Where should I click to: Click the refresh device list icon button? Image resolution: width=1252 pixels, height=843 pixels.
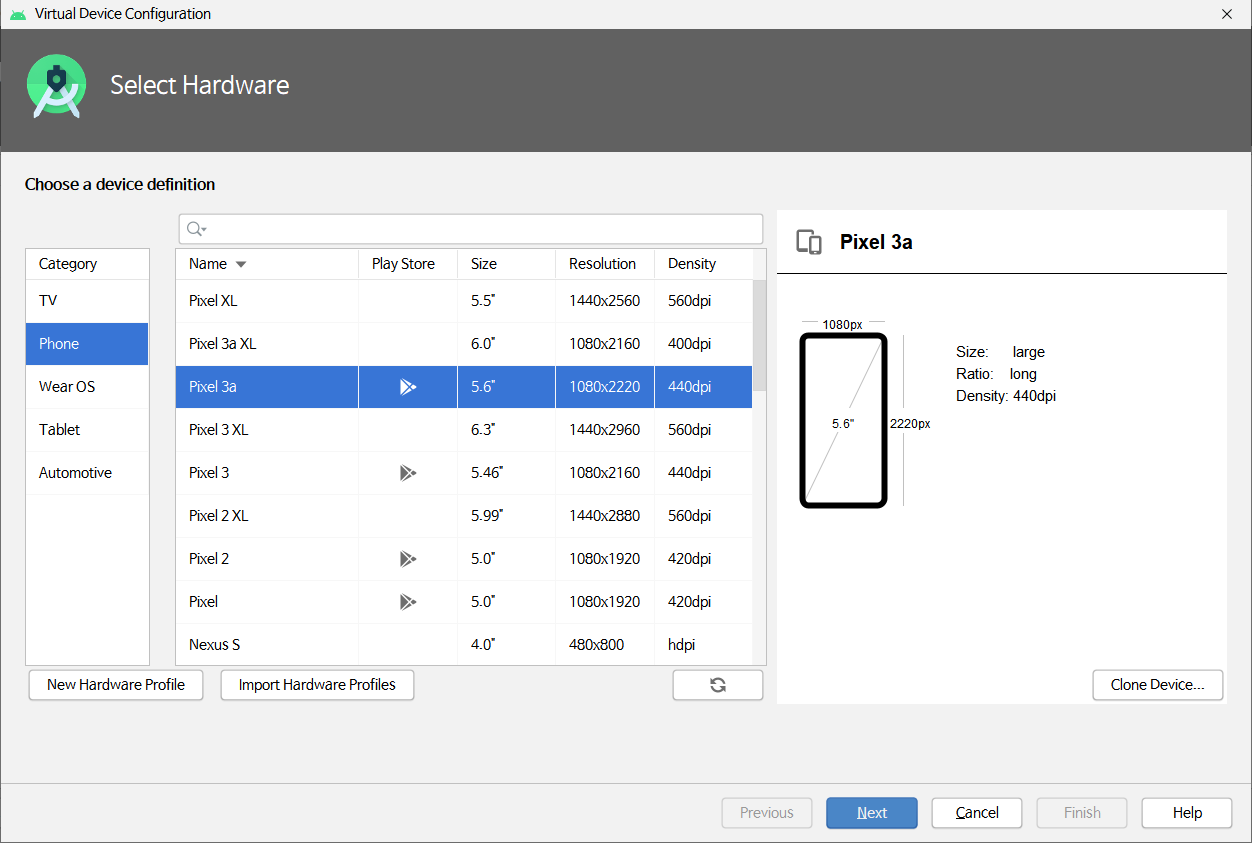(x=717, y=685)
